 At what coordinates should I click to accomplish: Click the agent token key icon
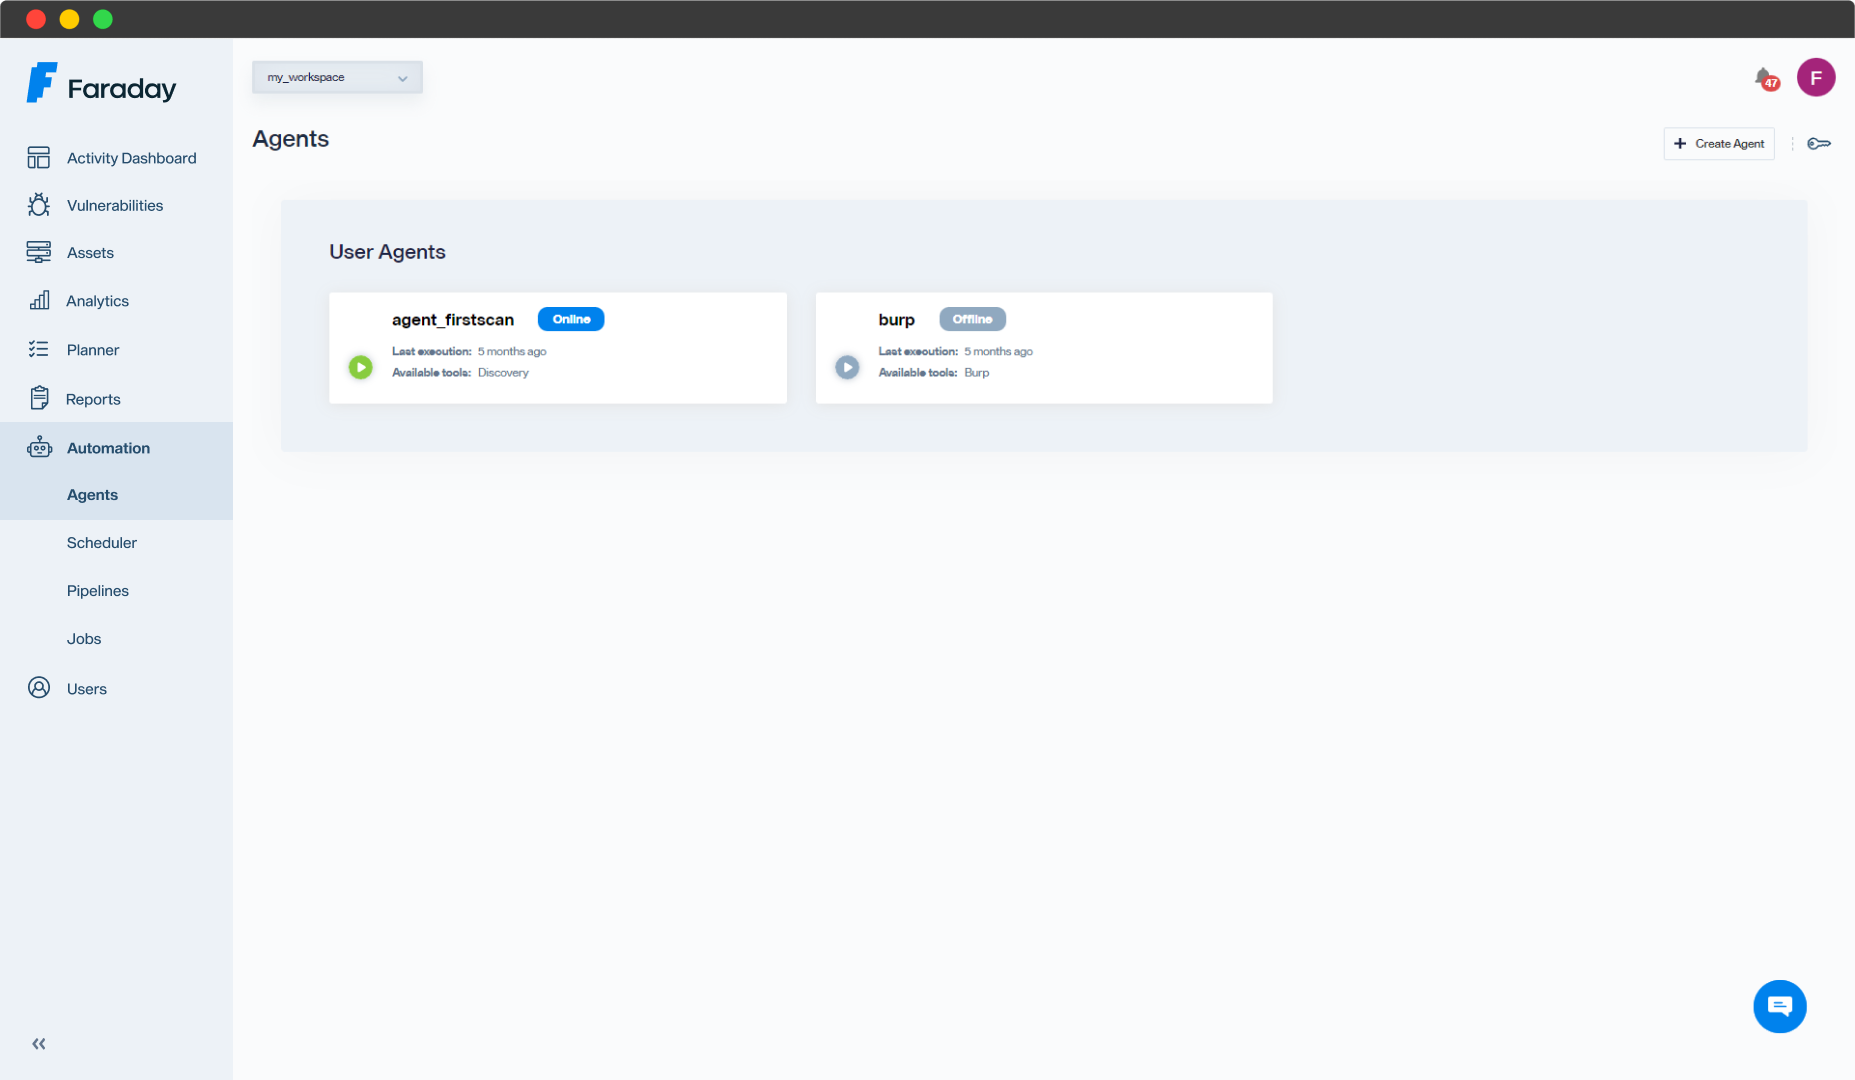[x=1818, y=144]
